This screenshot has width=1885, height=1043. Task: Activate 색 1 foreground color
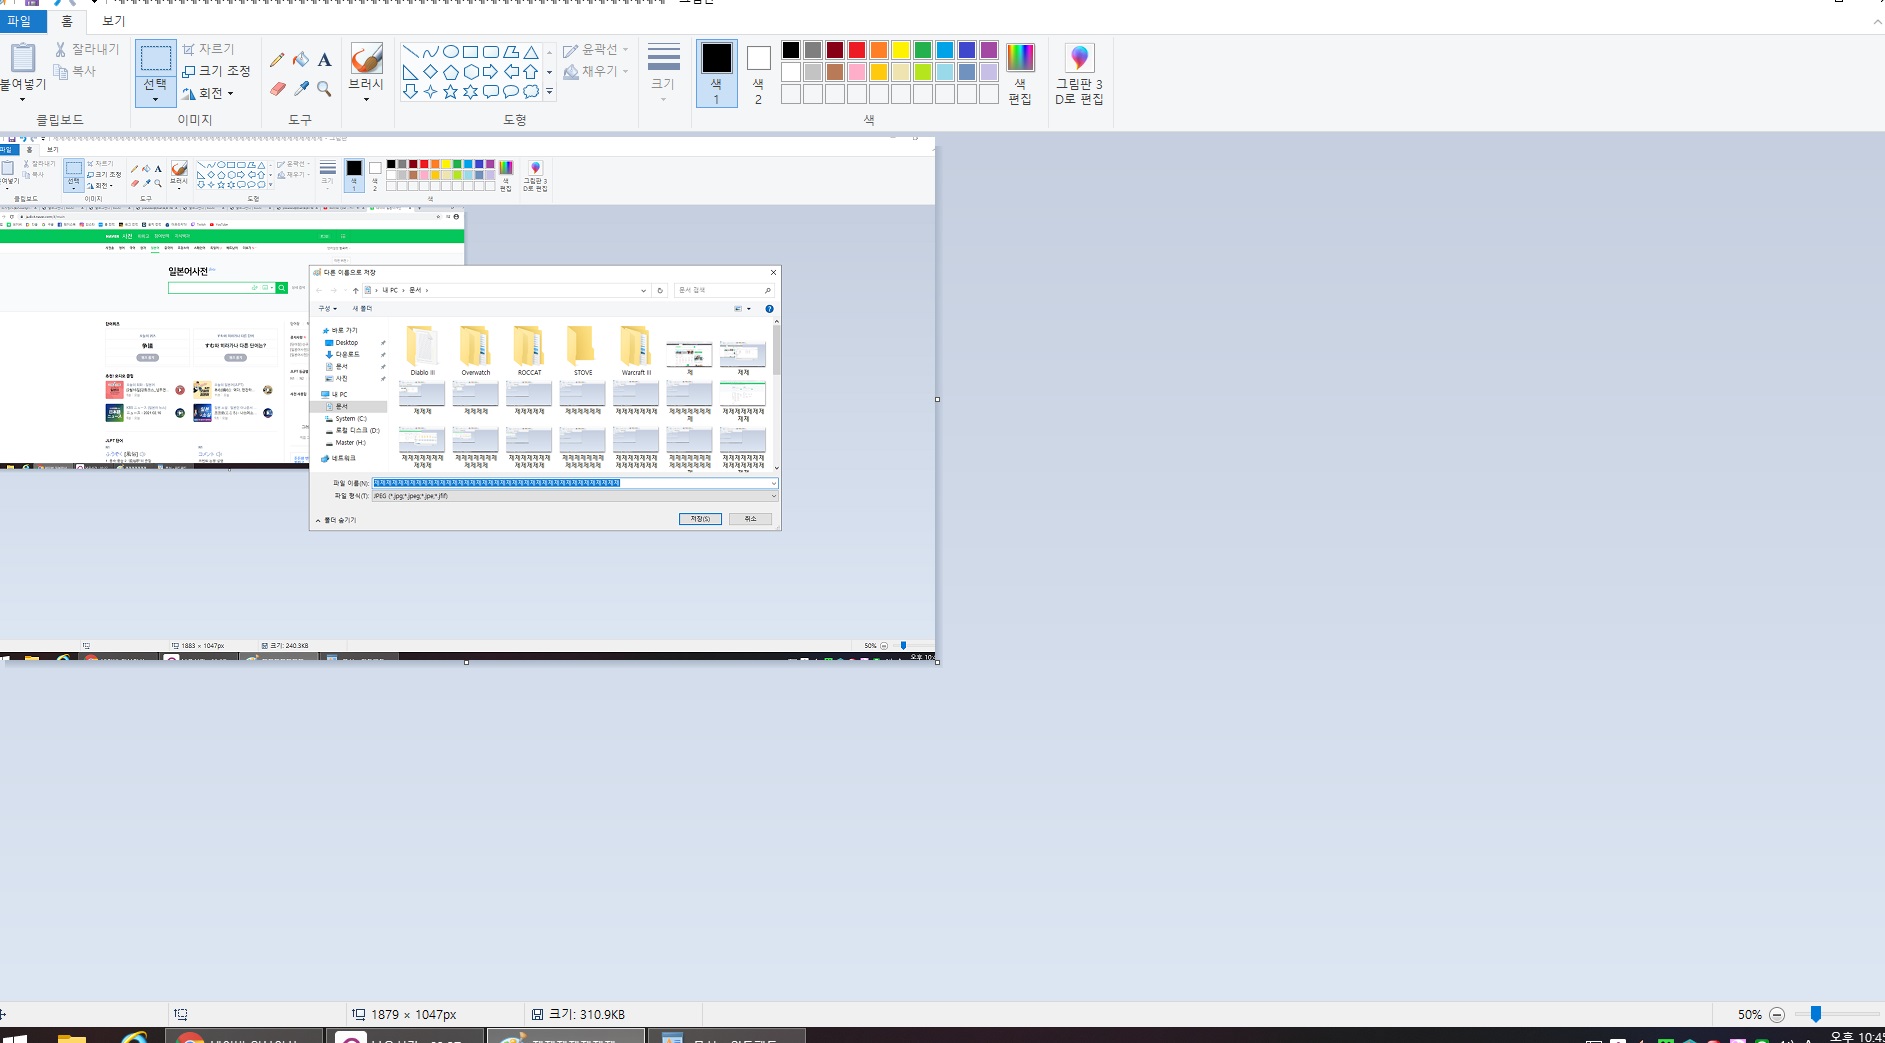click(716, 73)
